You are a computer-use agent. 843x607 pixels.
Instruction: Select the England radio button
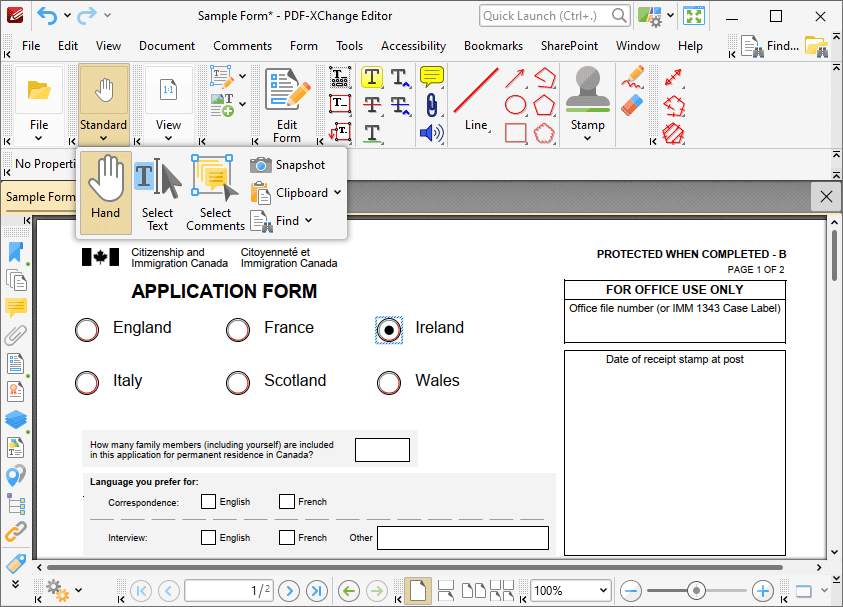tap(87, 330)
